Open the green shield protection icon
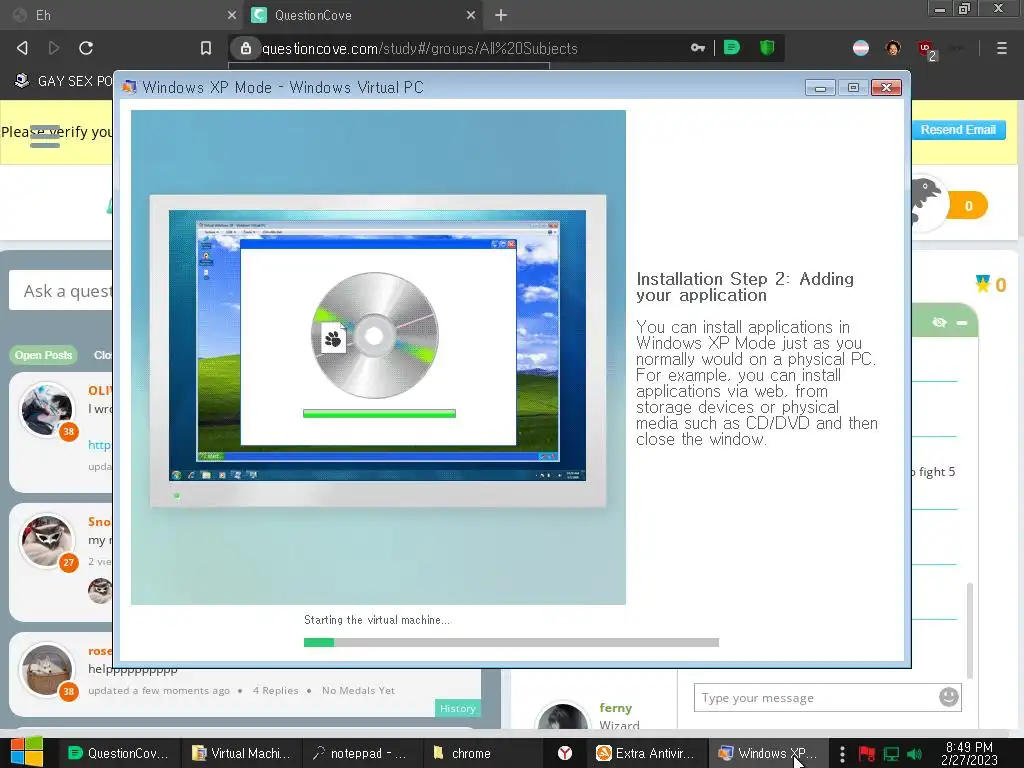Image resolution: width=1024 pixels, height=768 pixels. pyautogui.click(x=767, y=48)
